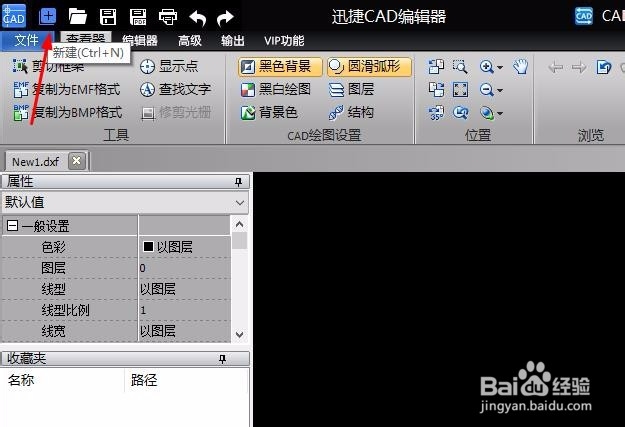Select the hand pan tool
625x427 pixels.
520,67
